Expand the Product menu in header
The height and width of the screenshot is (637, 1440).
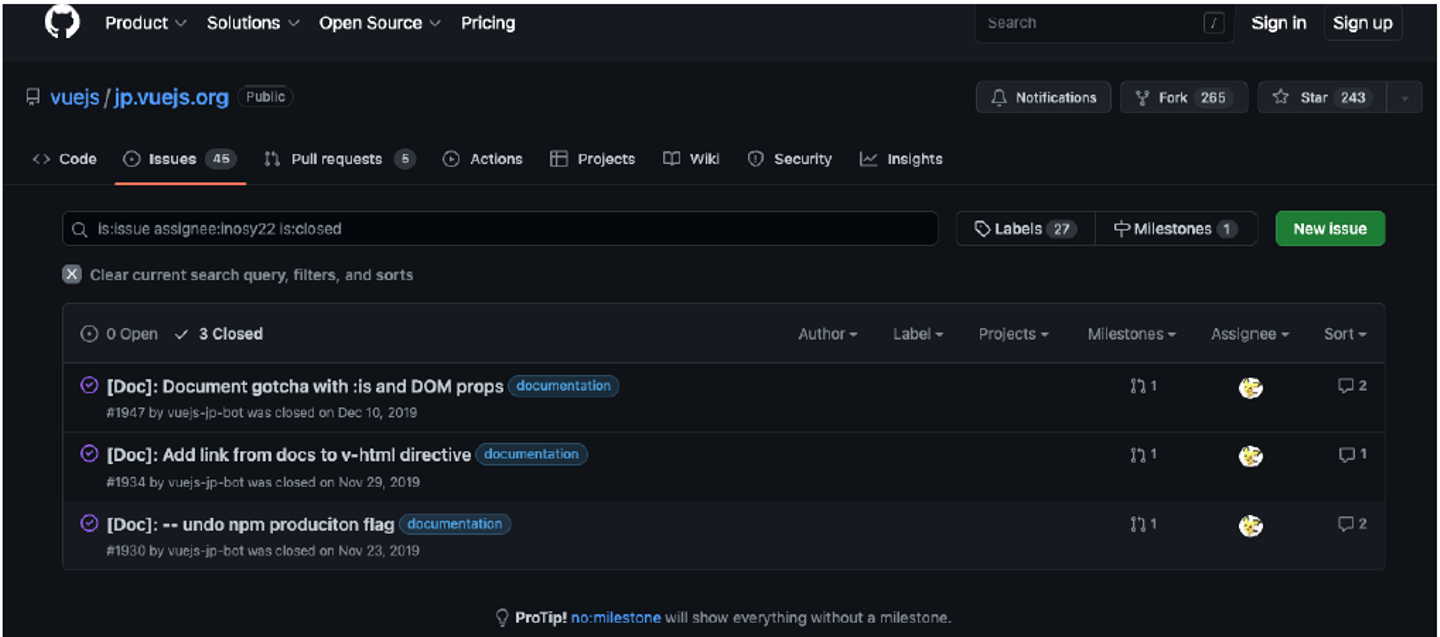coord(145,23)
